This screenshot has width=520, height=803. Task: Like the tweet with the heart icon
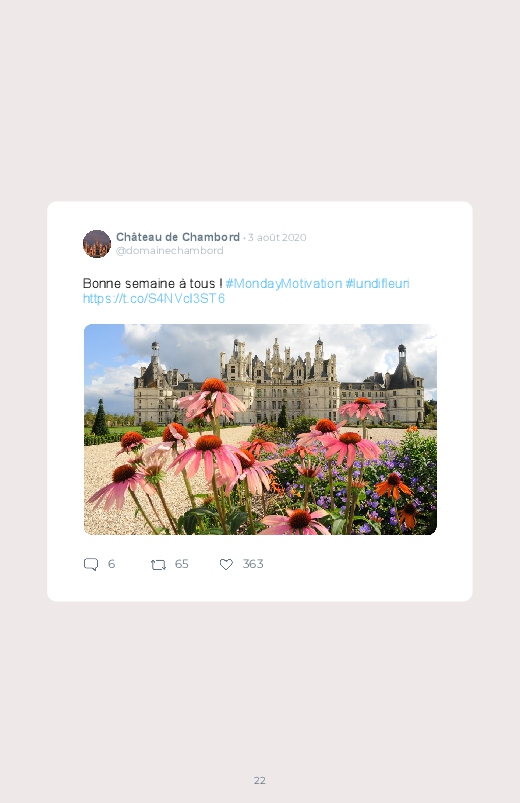tap(226, 564)
